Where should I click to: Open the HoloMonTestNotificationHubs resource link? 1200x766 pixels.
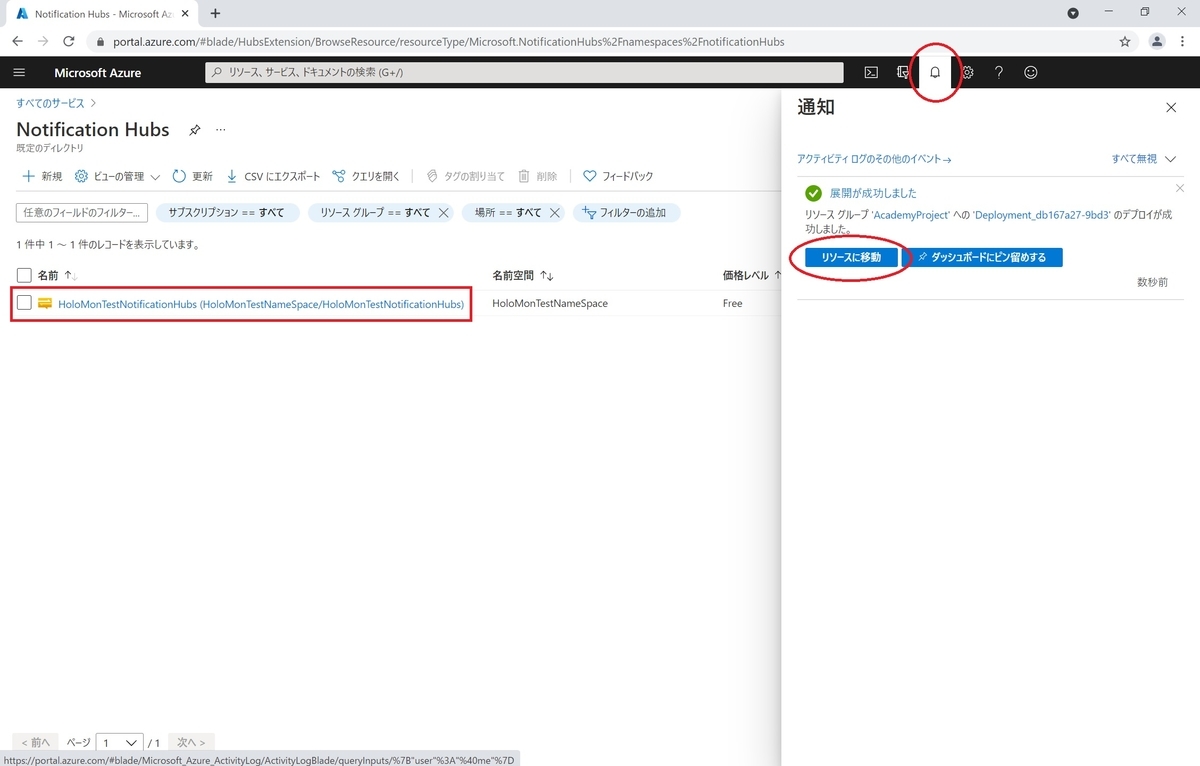tap(261, 303)
